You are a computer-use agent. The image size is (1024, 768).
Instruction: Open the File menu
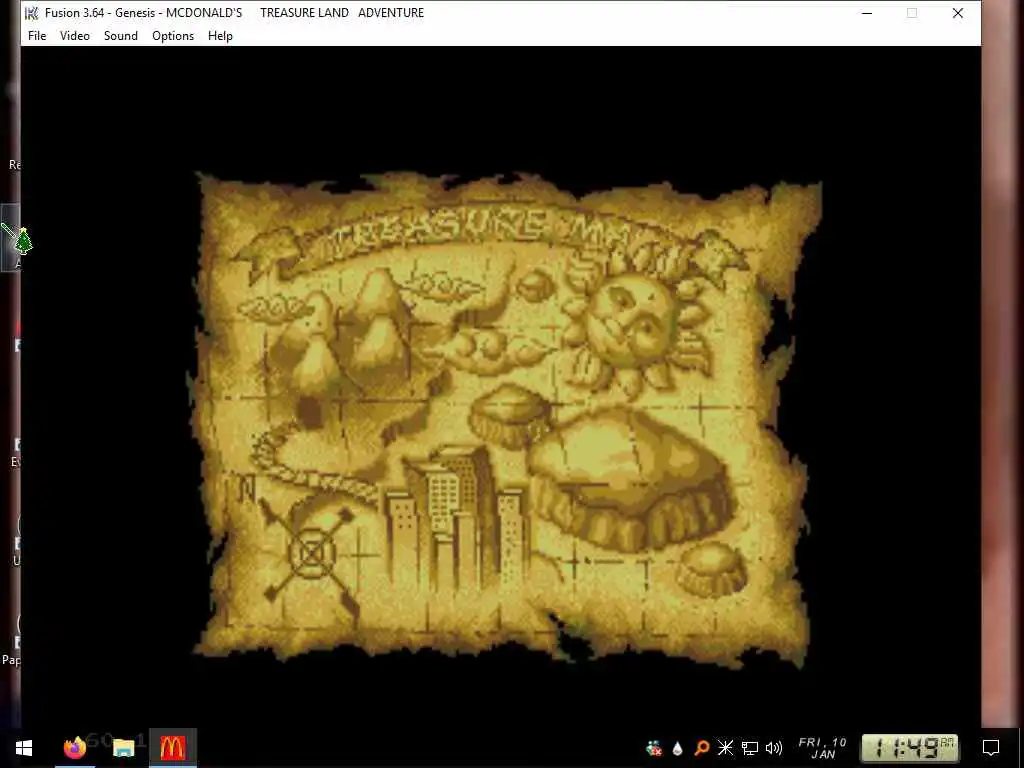pos(37,36)
